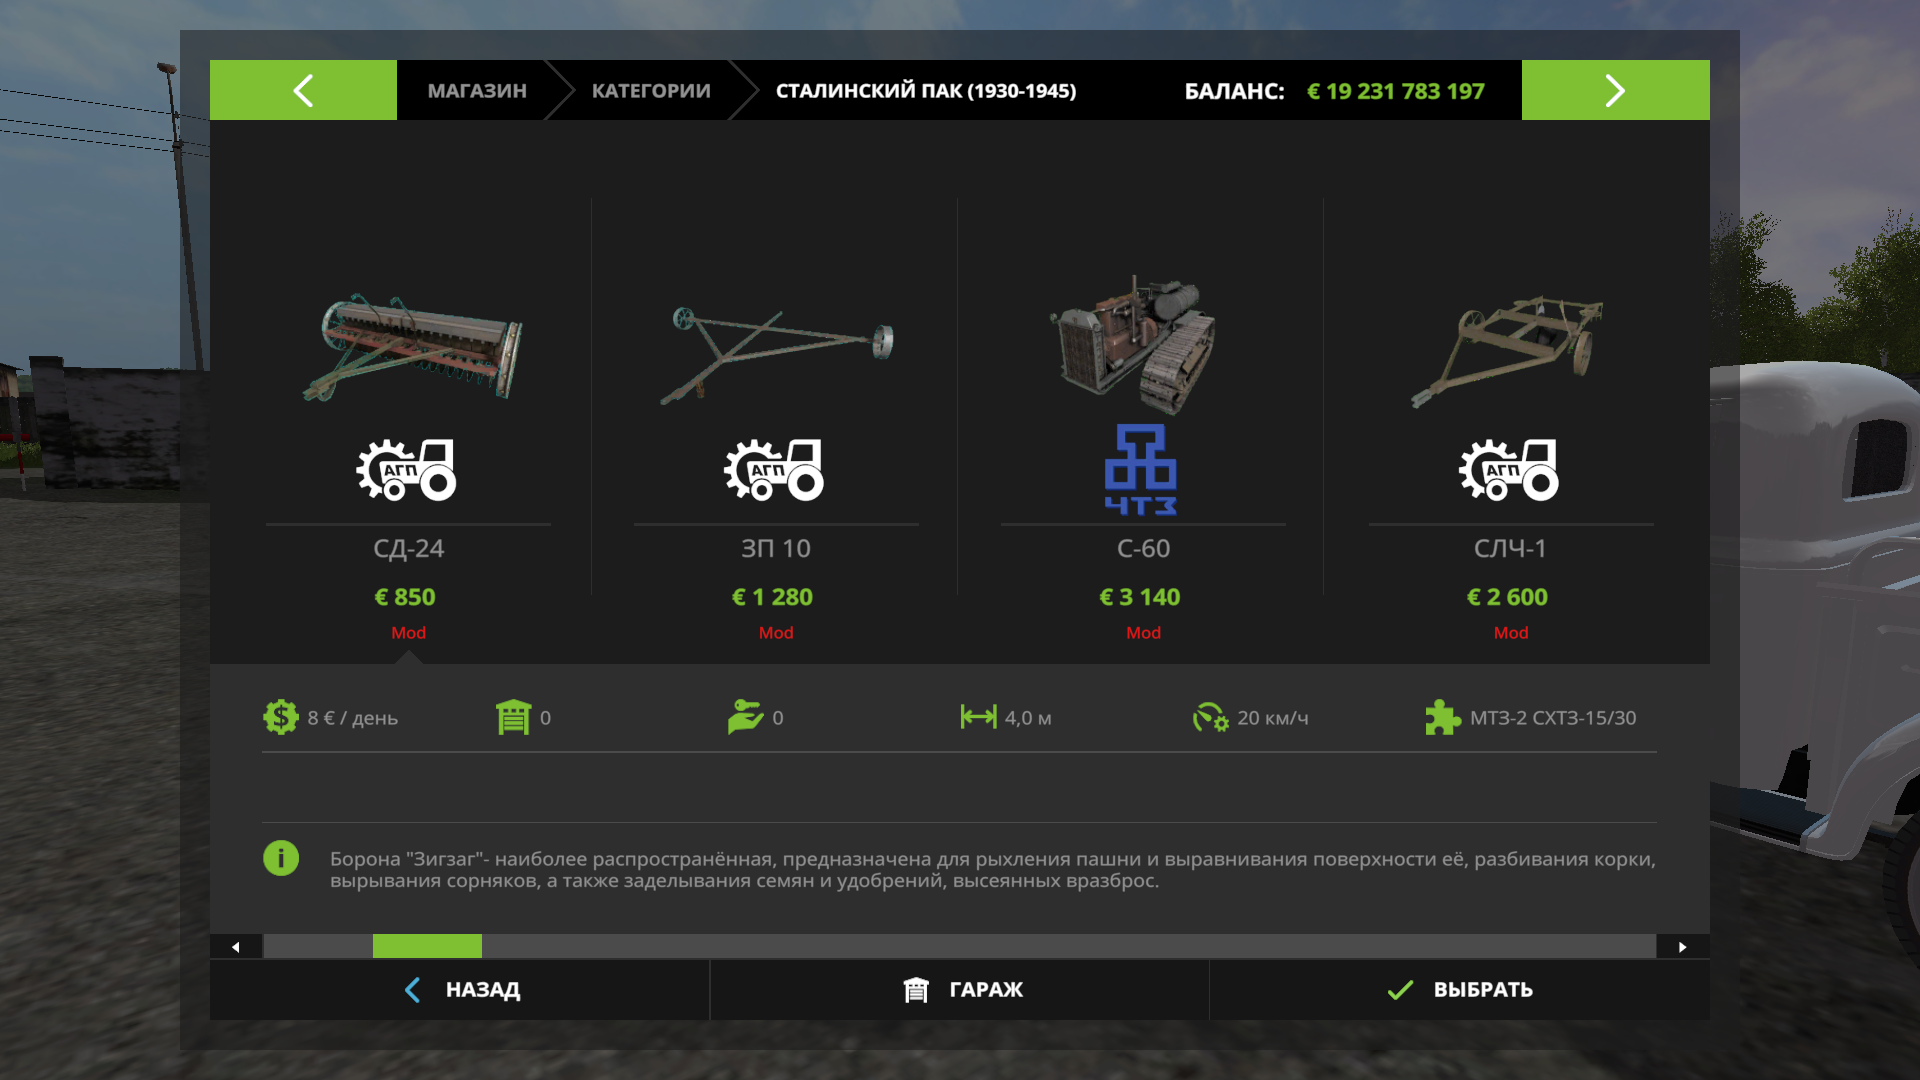1920x1080 pixels.
Task: Go to next category with right arrow
Action: click(x=1615, y=90)
